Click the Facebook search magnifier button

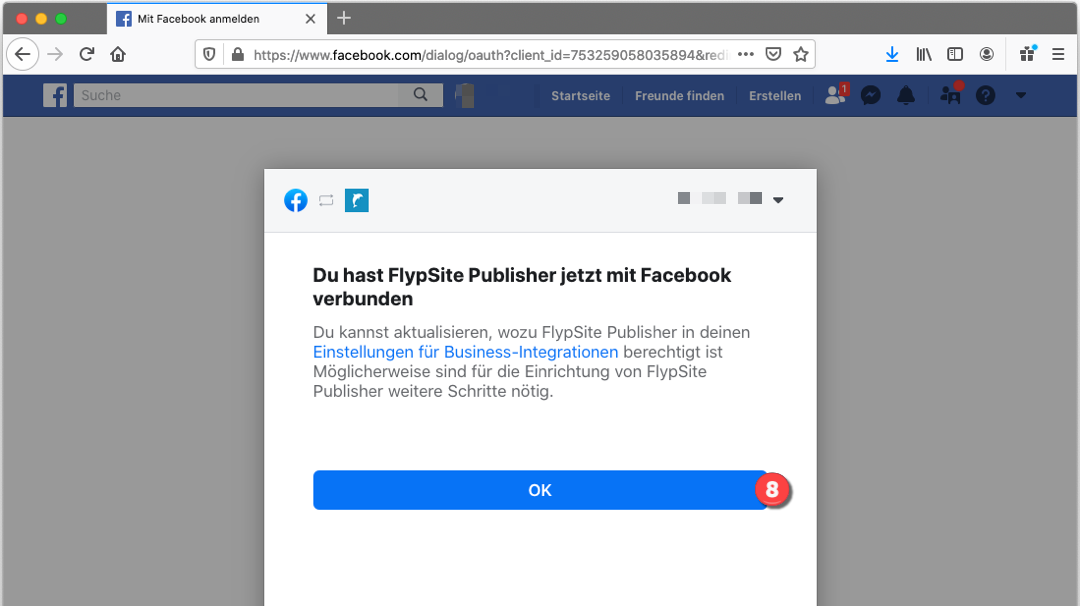coord(420,95)
